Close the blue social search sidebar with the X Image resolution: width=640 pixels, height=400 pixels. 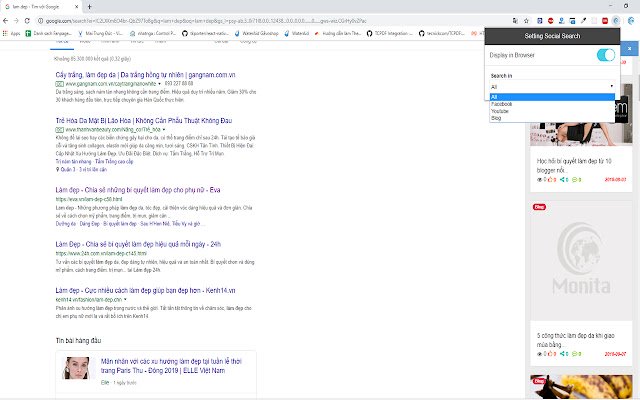[629, 48]
